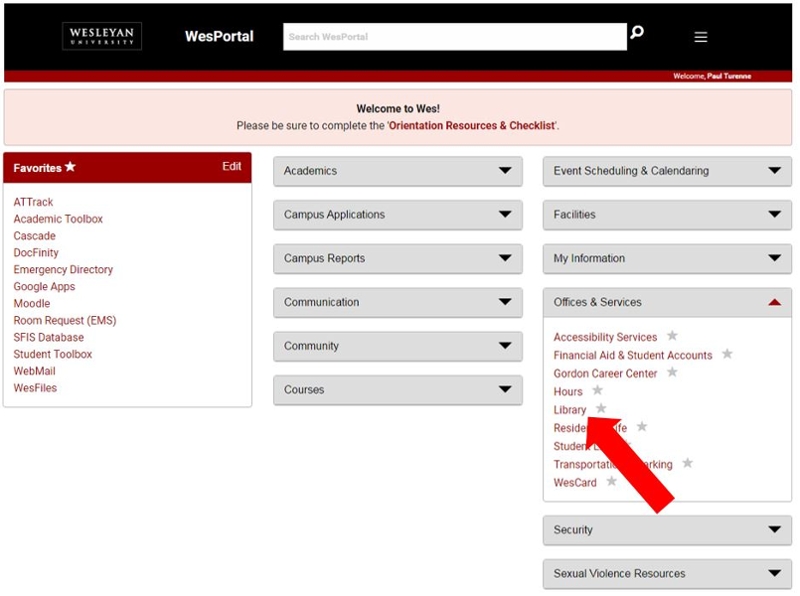Collapse the Offices & Services section

pyautogui.click(x=667, y=303)
